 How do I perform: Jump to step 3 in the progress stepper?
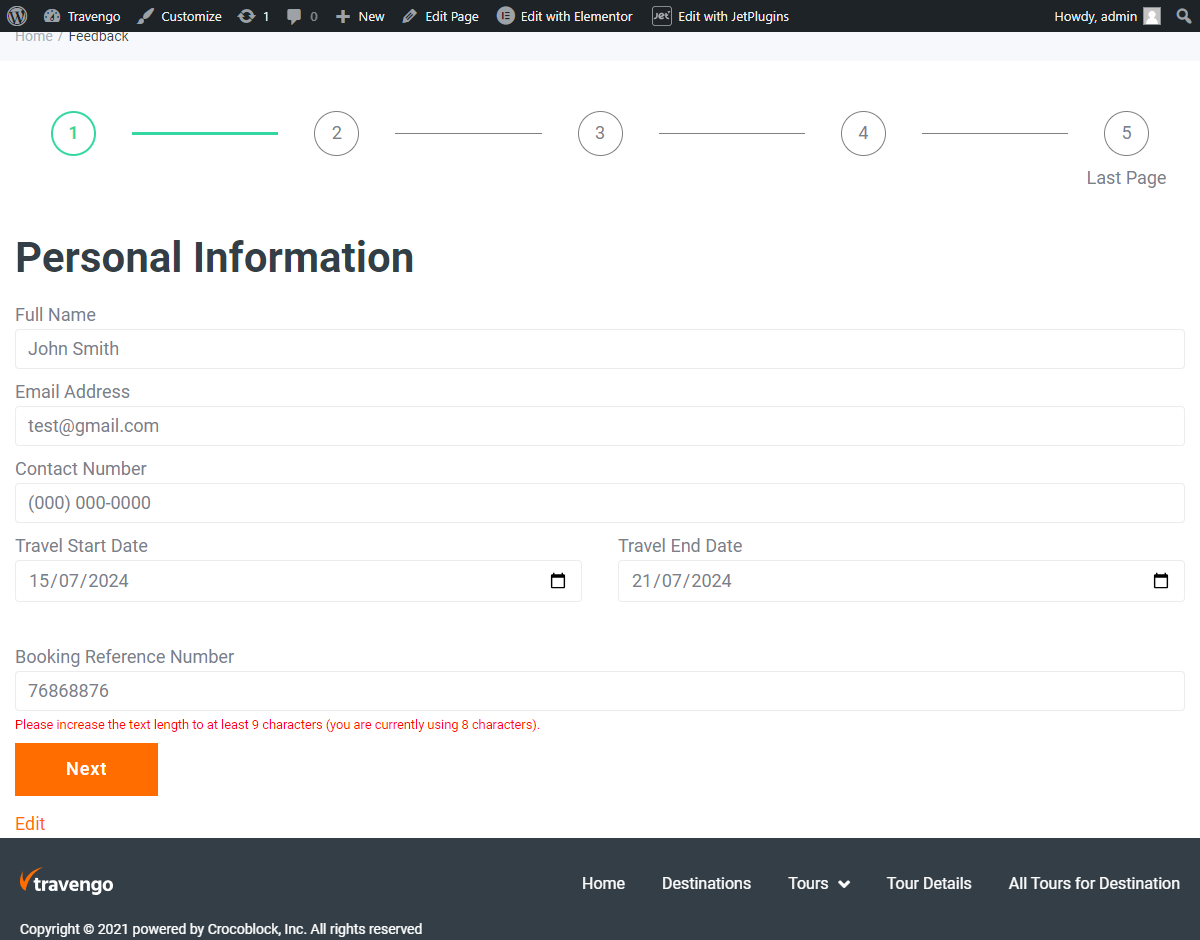point(600,133)
